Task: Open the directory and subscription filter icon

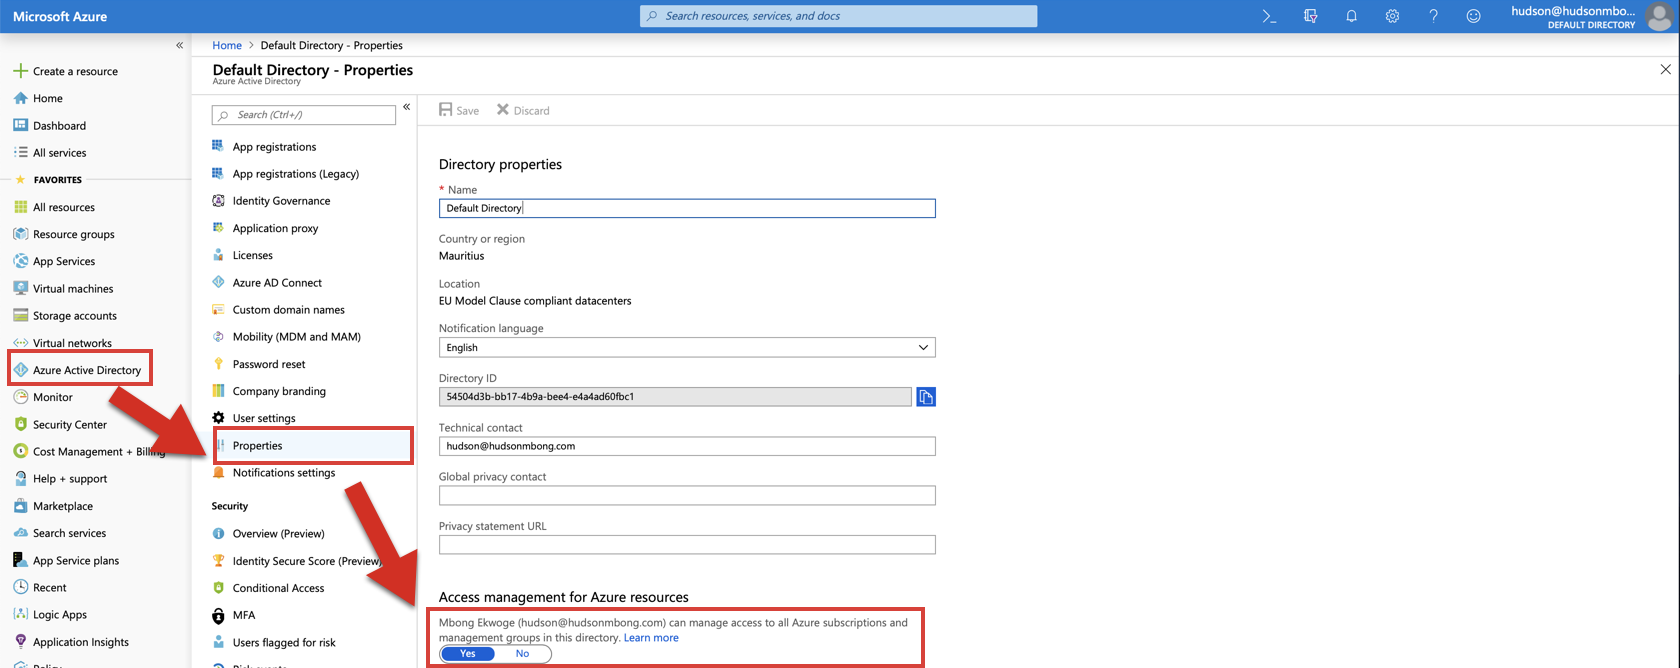Action: coord(1311,16)
